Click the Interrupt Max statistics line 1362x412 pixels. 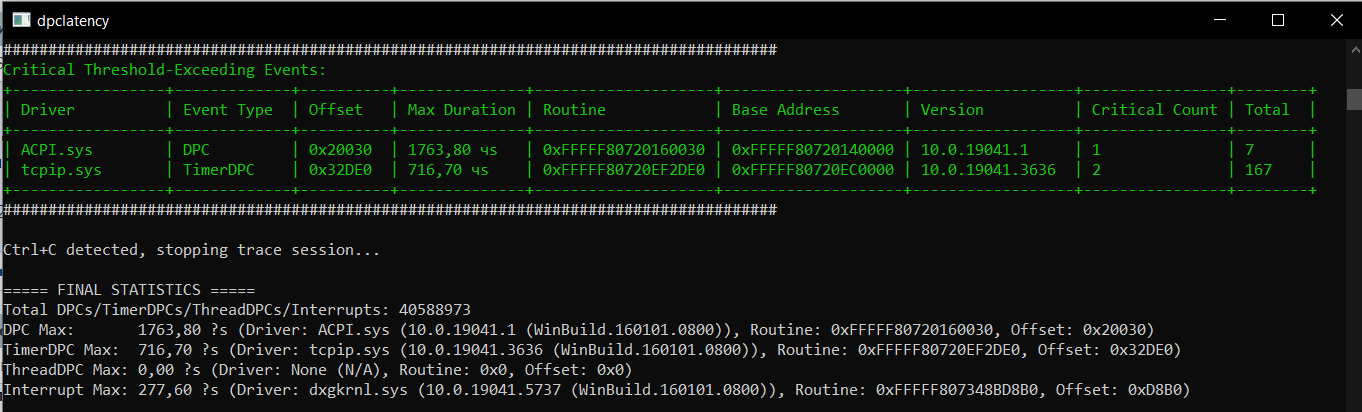pos(596,390)
